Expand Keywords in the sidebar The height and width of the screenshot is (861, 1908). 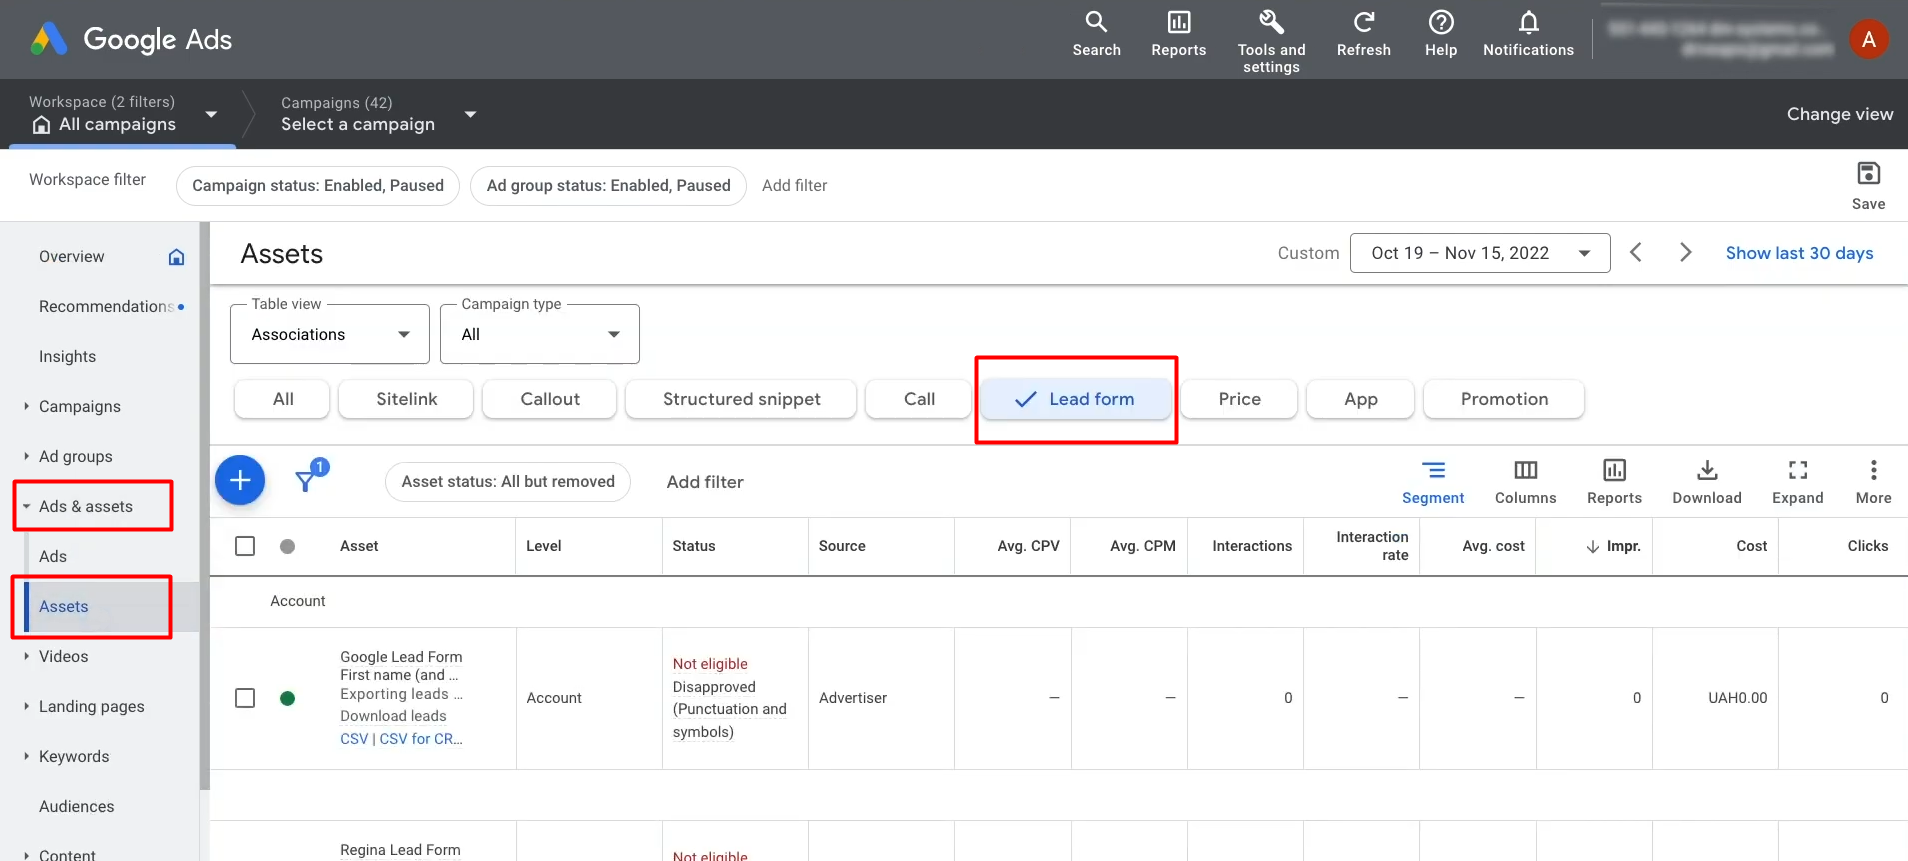pyautogui.click(x=26, y=756)
